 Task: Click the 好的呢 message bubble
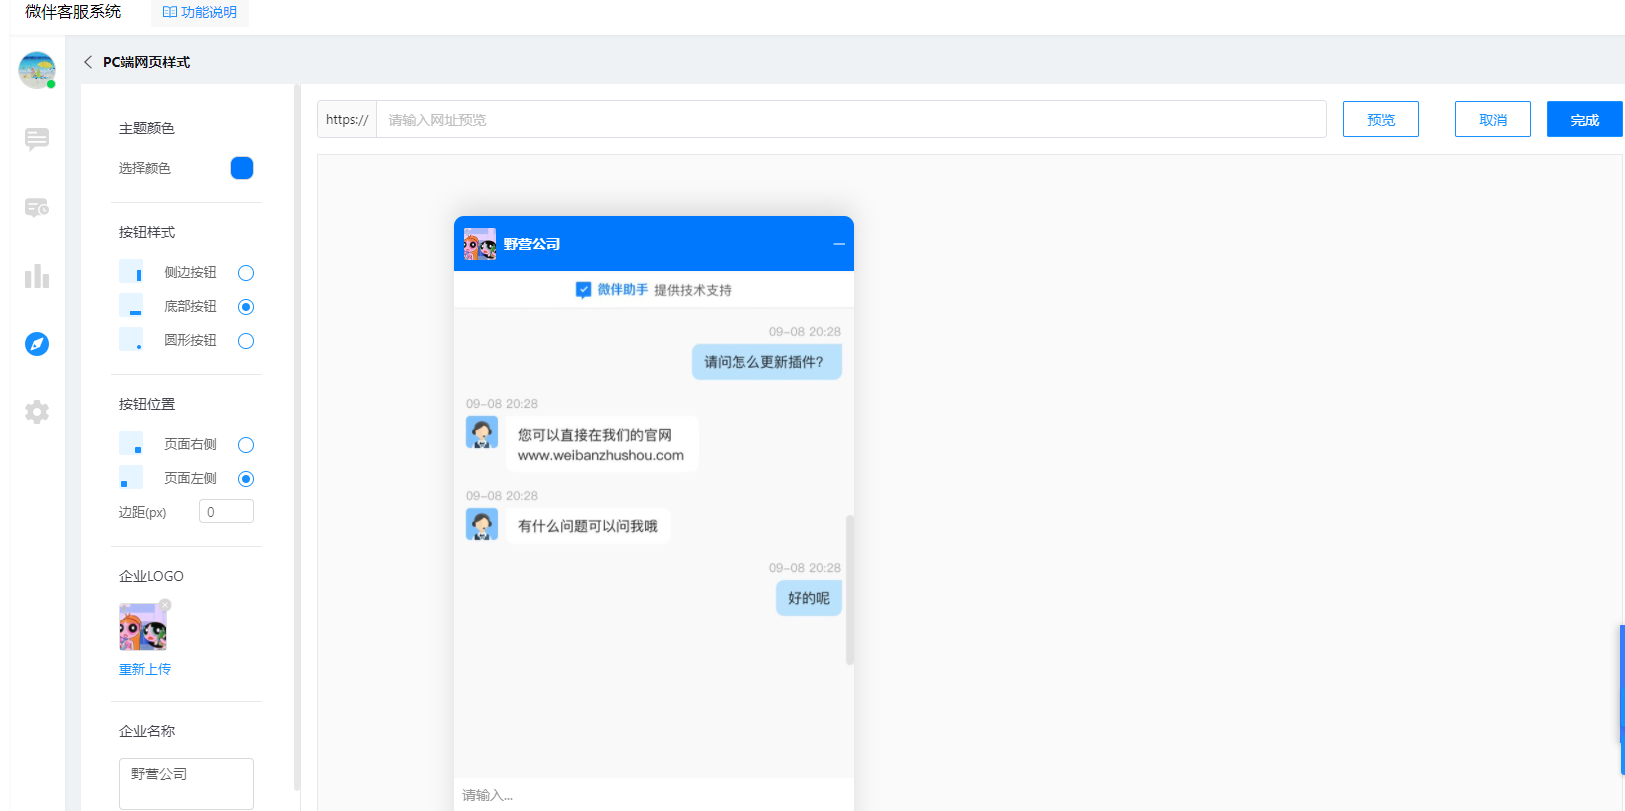pos(809,598)
